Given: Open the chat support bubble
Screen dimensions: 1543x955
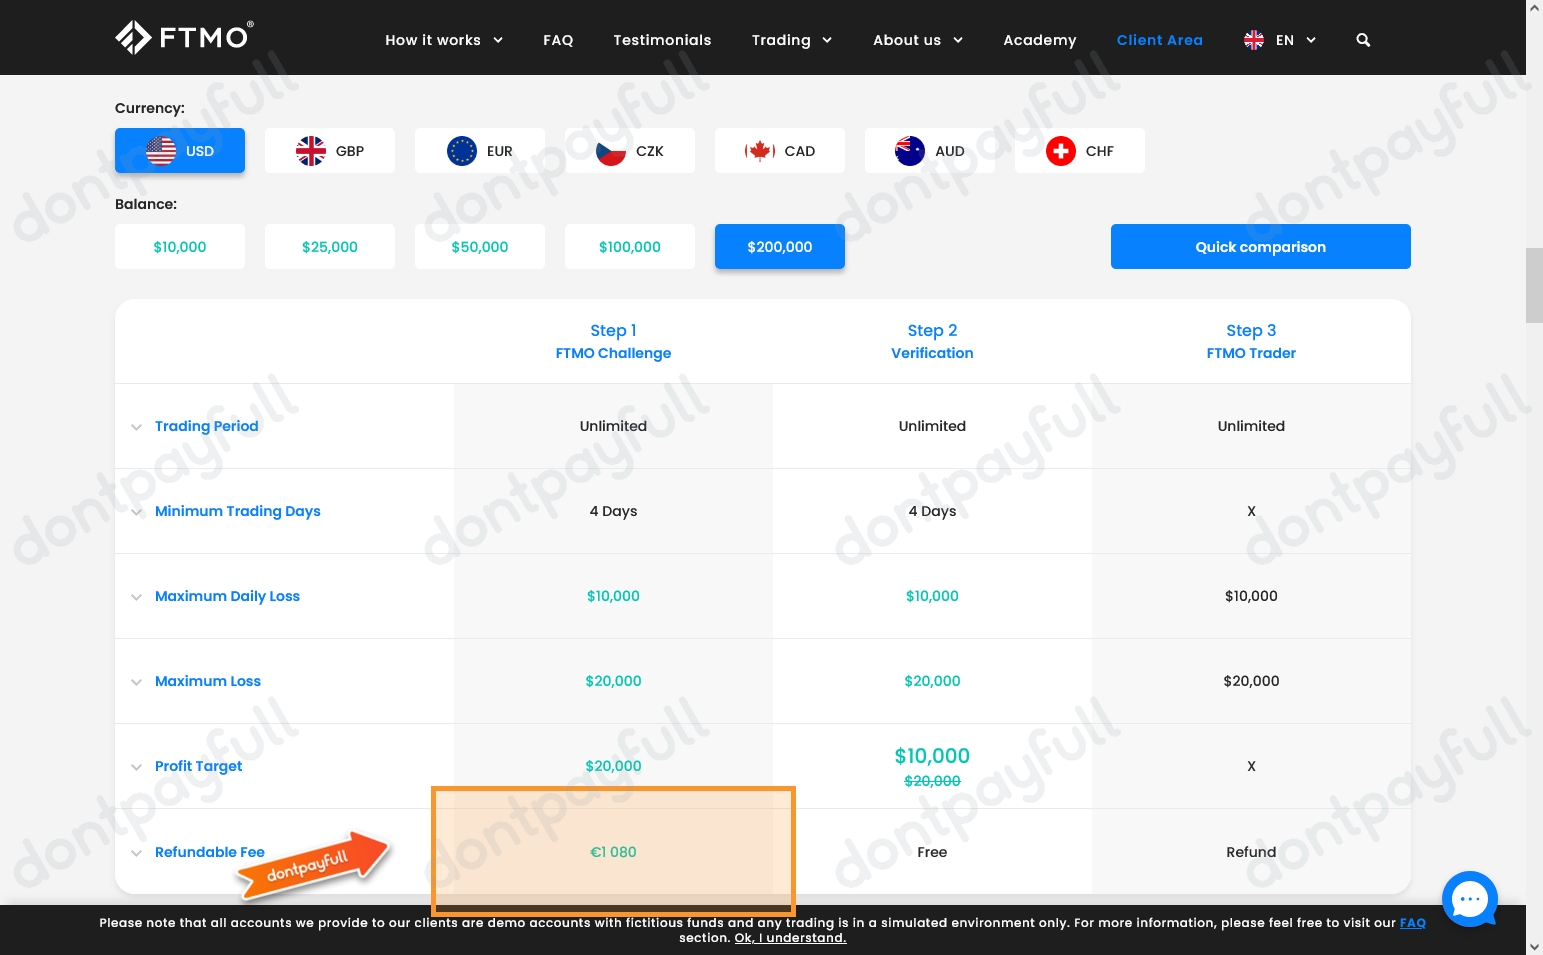Looking at the screenshot, I should tap(1469, 898).
